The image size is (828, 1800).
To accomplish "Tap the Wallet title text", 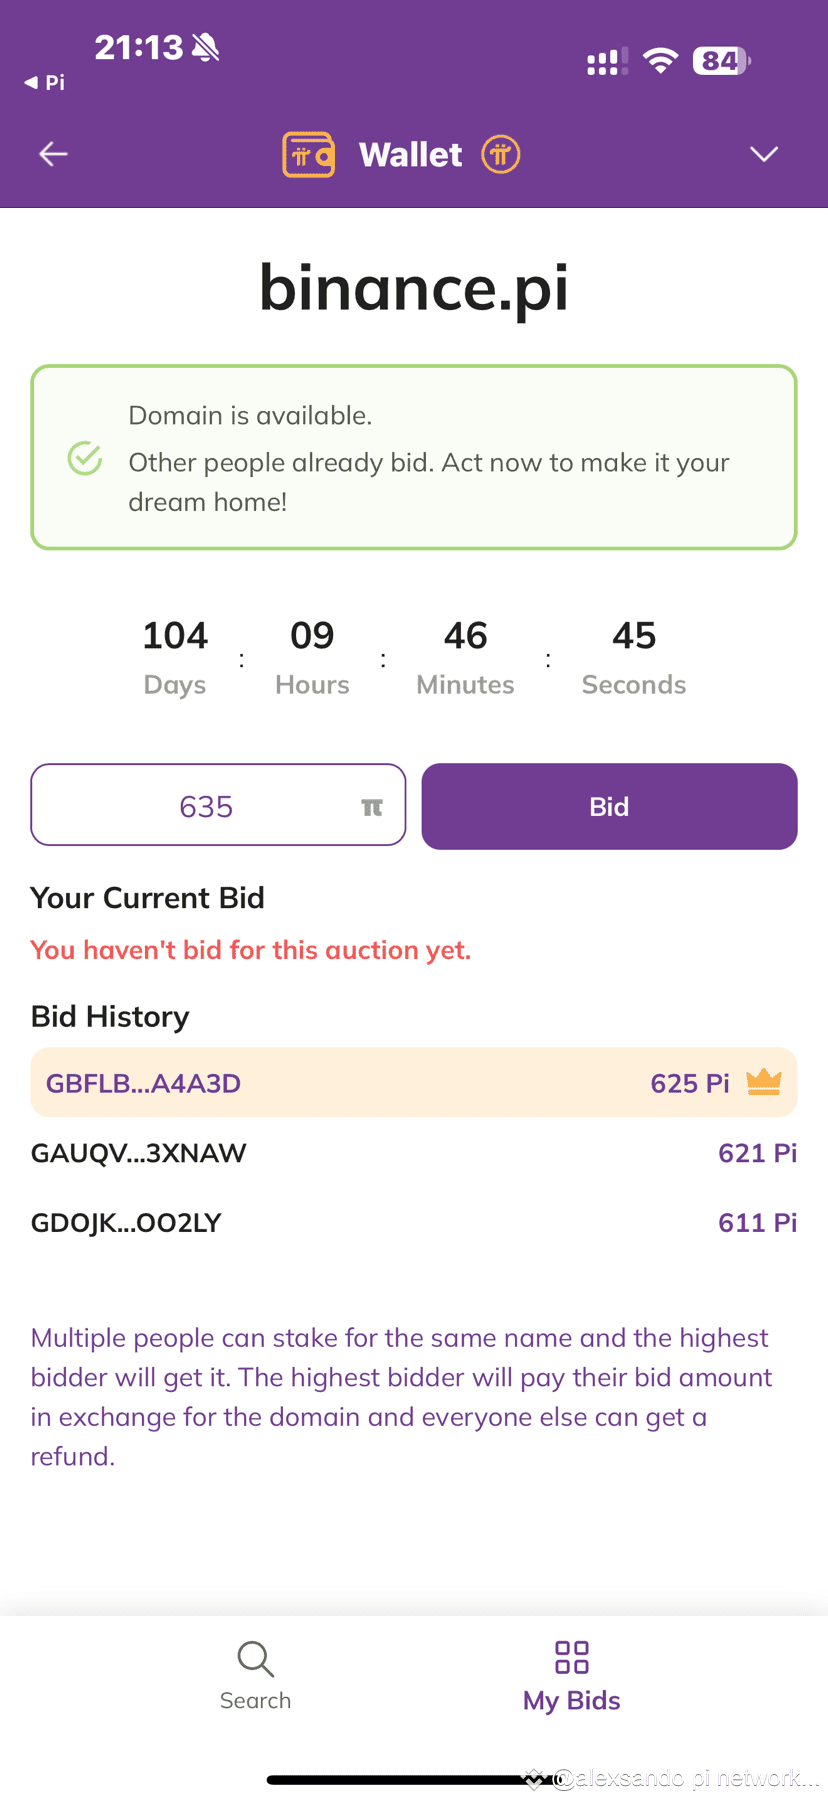I will coord(410,155).
